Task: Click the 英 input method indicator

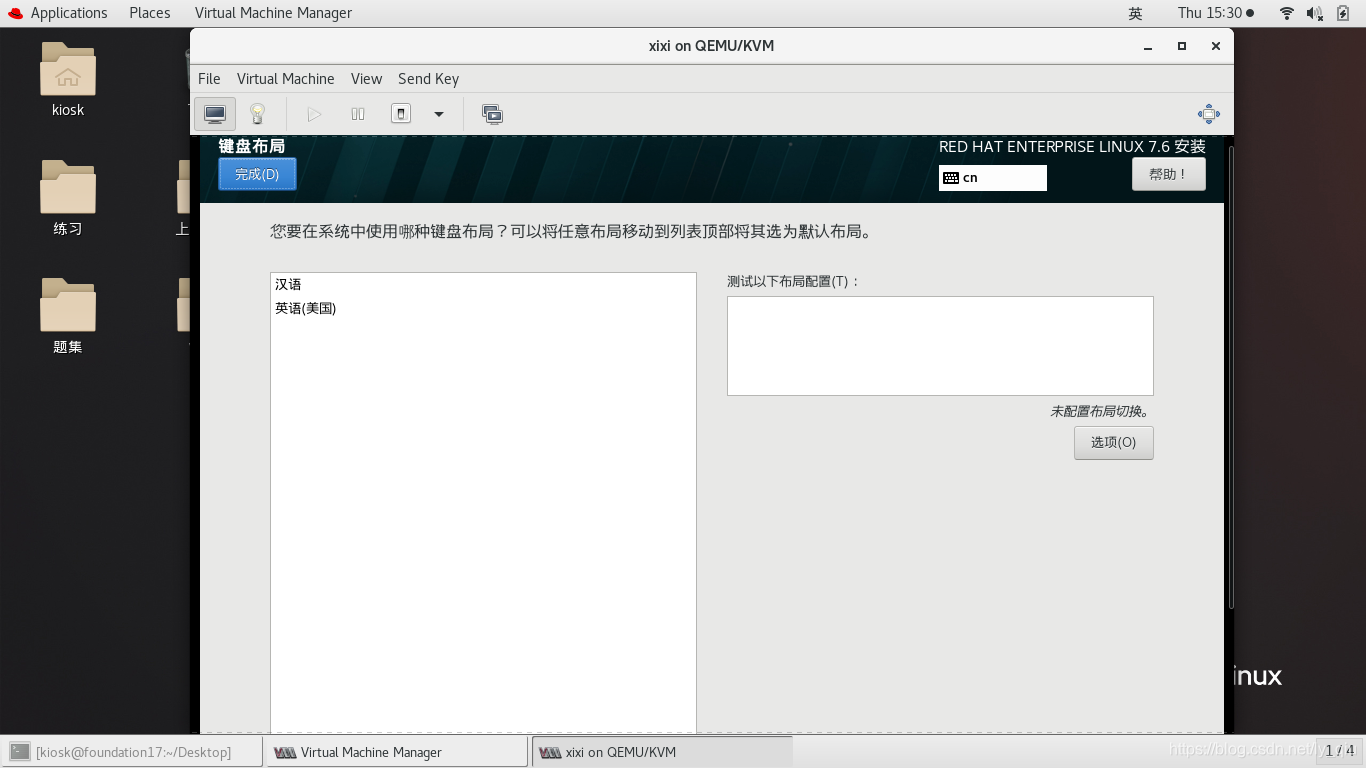Action: tap(1135, 13)
